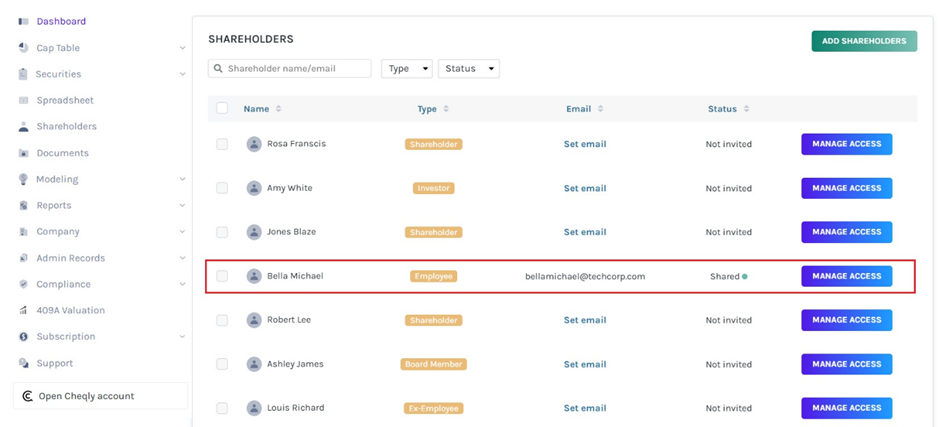This screenshot has width=939, height=427.
Task: Open the Type filter dropdown
Action: pos(407,68)
